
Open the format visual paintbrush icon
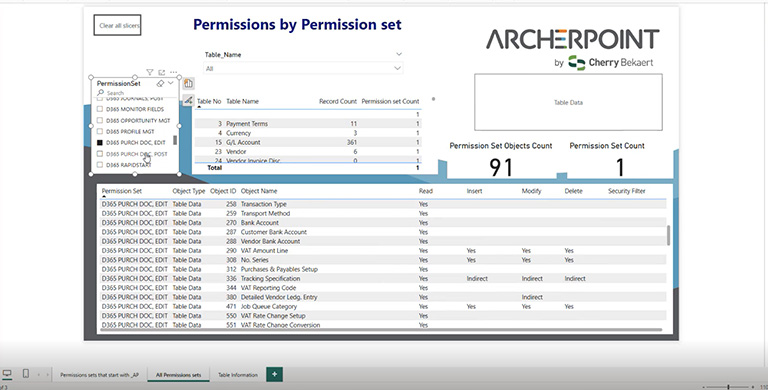(189, 100)
